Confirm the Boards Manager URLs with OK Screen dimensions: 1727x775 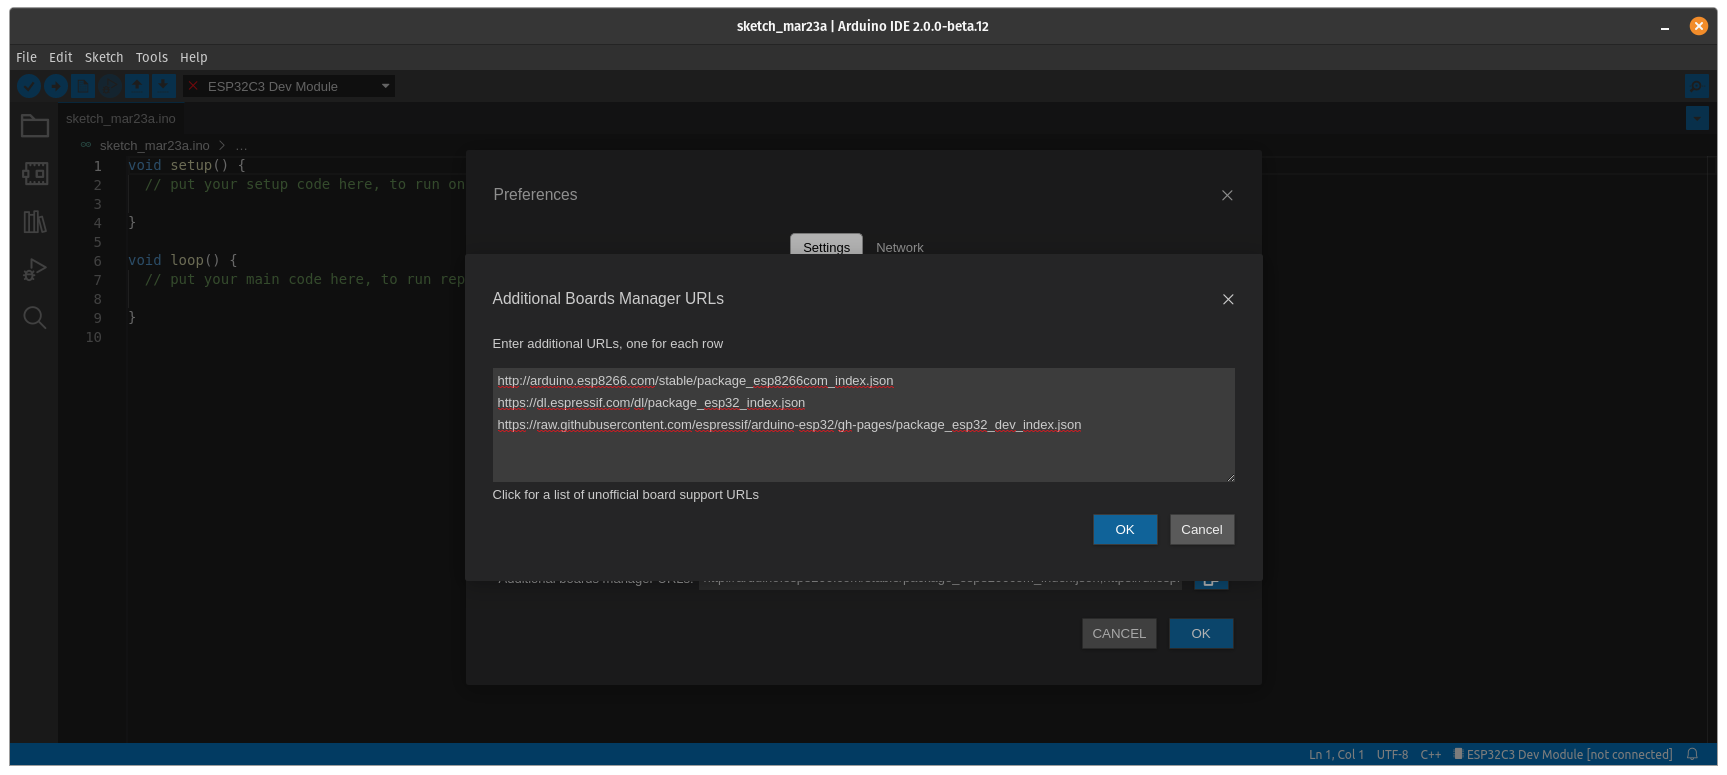[x=1125, y=529]
